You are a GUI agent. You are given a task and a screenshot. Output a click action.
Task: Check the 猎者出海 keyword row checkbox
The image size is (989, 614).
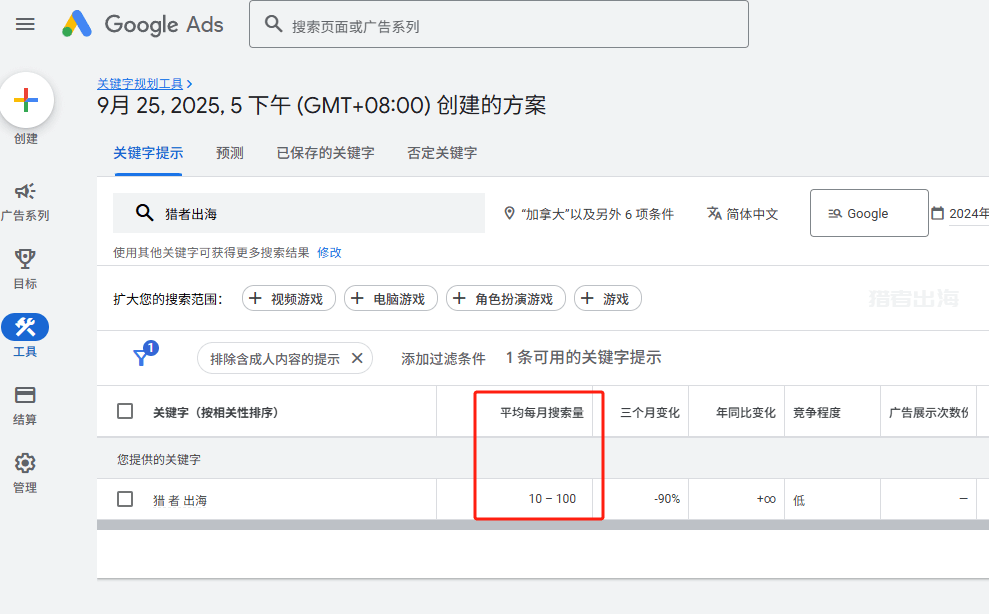(x=125, y=499)
